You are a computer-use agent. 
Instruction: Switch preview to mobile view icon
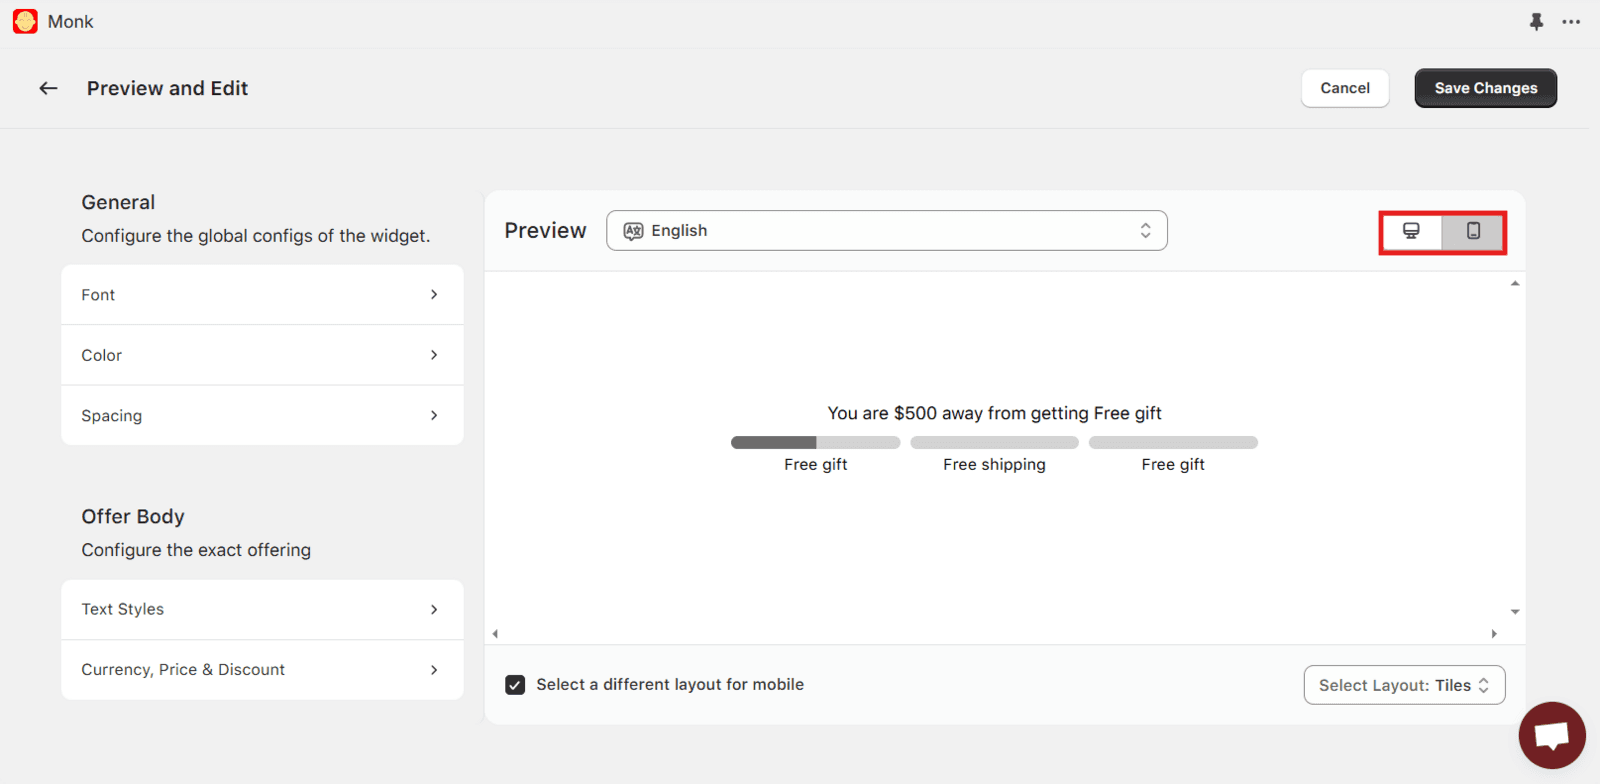coord(1473,231)
